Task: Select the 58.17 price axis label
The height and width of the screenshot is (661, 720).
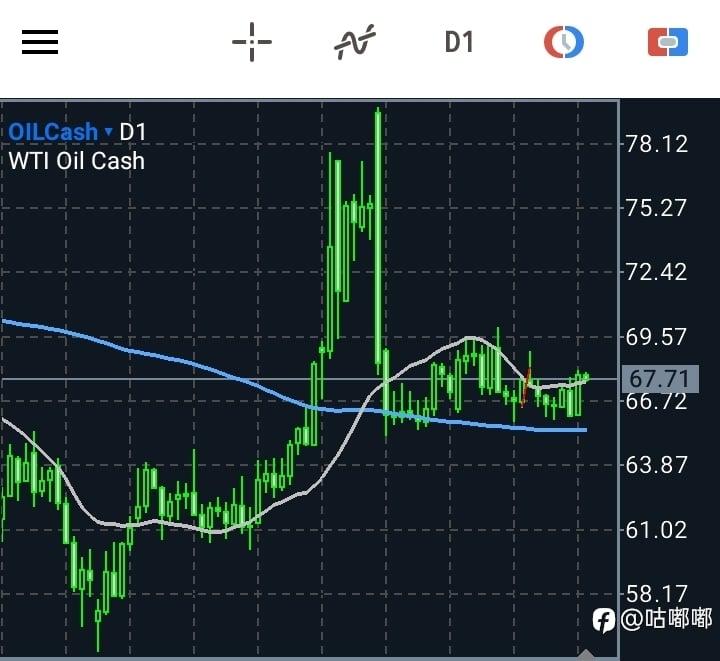Action: point(657,594)
